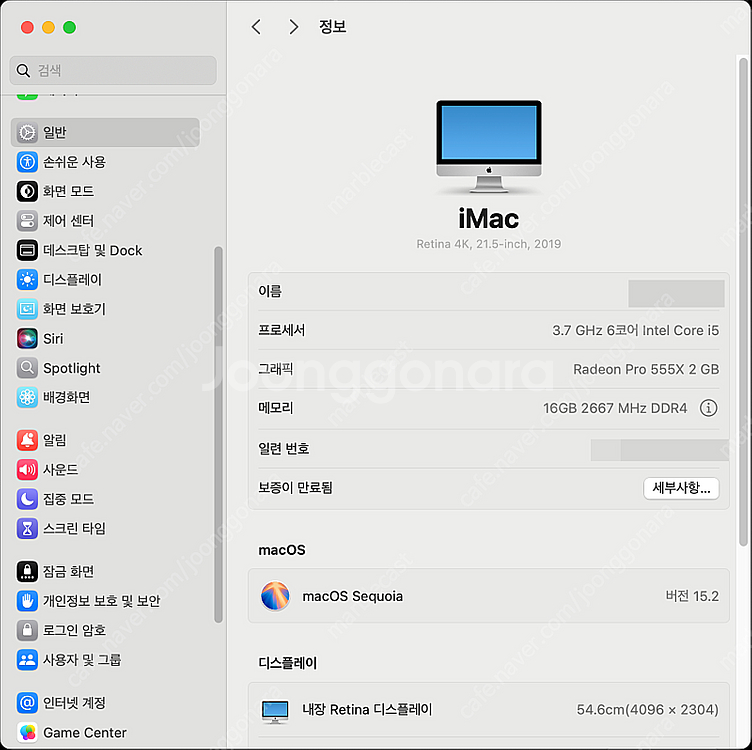Screen dimensions: 752x750
Task: Select the 프로세서 row value text
Action: pyautogui.click(x=635, y=330)
